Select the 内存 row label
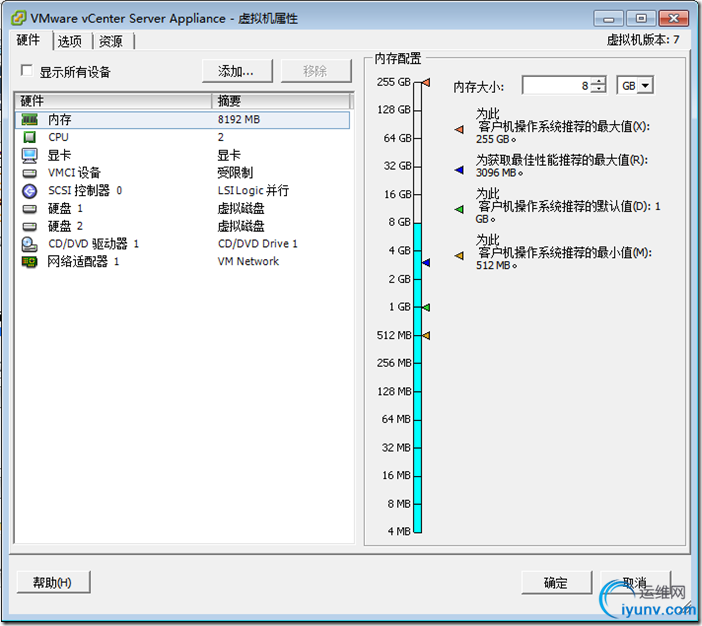702x626 pixels. (x=60, y=120)
